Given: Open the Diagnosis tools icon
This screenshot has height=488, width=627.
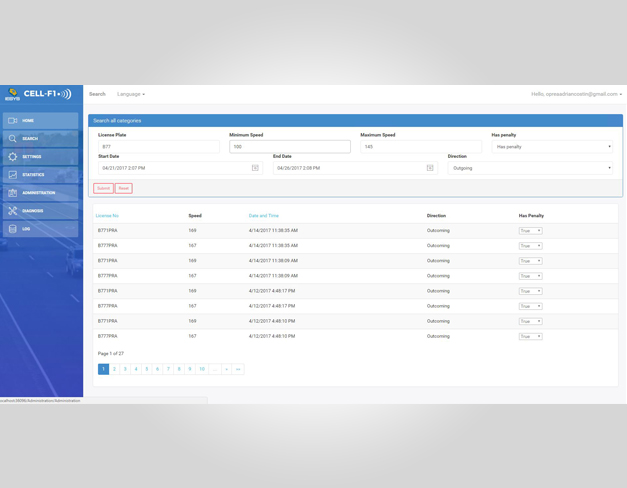Looking at the screenshot, I should [x=13, y=211].
